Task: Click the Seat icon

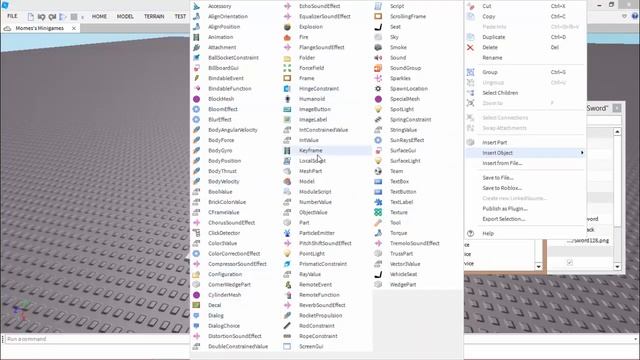Action: pyautogui.click(x=378, y=27)
